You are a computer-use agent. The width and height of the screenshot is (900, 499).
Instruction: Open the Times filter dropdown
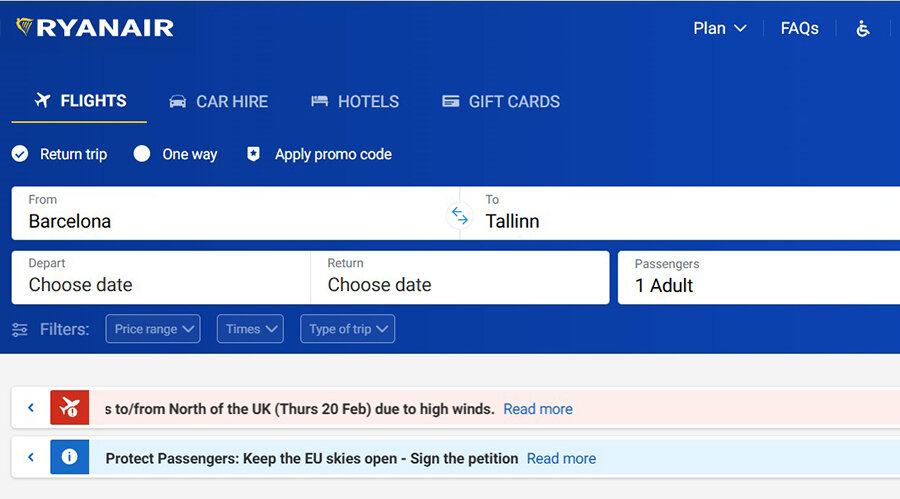(x=250, y=329)
